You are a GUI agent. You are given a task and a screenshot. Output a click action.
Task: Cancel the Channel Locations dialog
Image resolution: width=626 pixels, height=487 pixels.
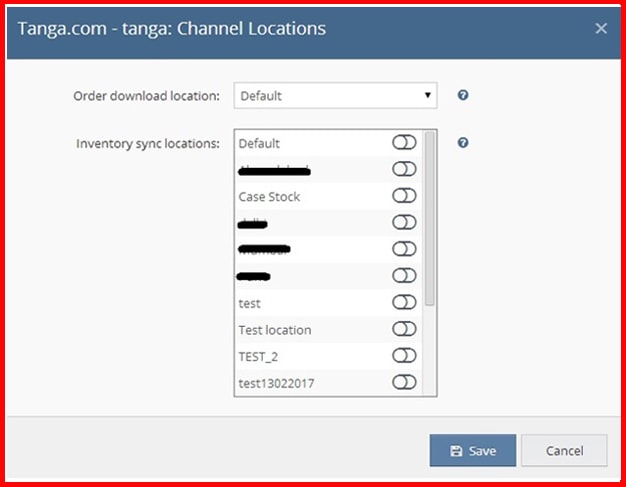pyautogui.click(x=564, y=451)
